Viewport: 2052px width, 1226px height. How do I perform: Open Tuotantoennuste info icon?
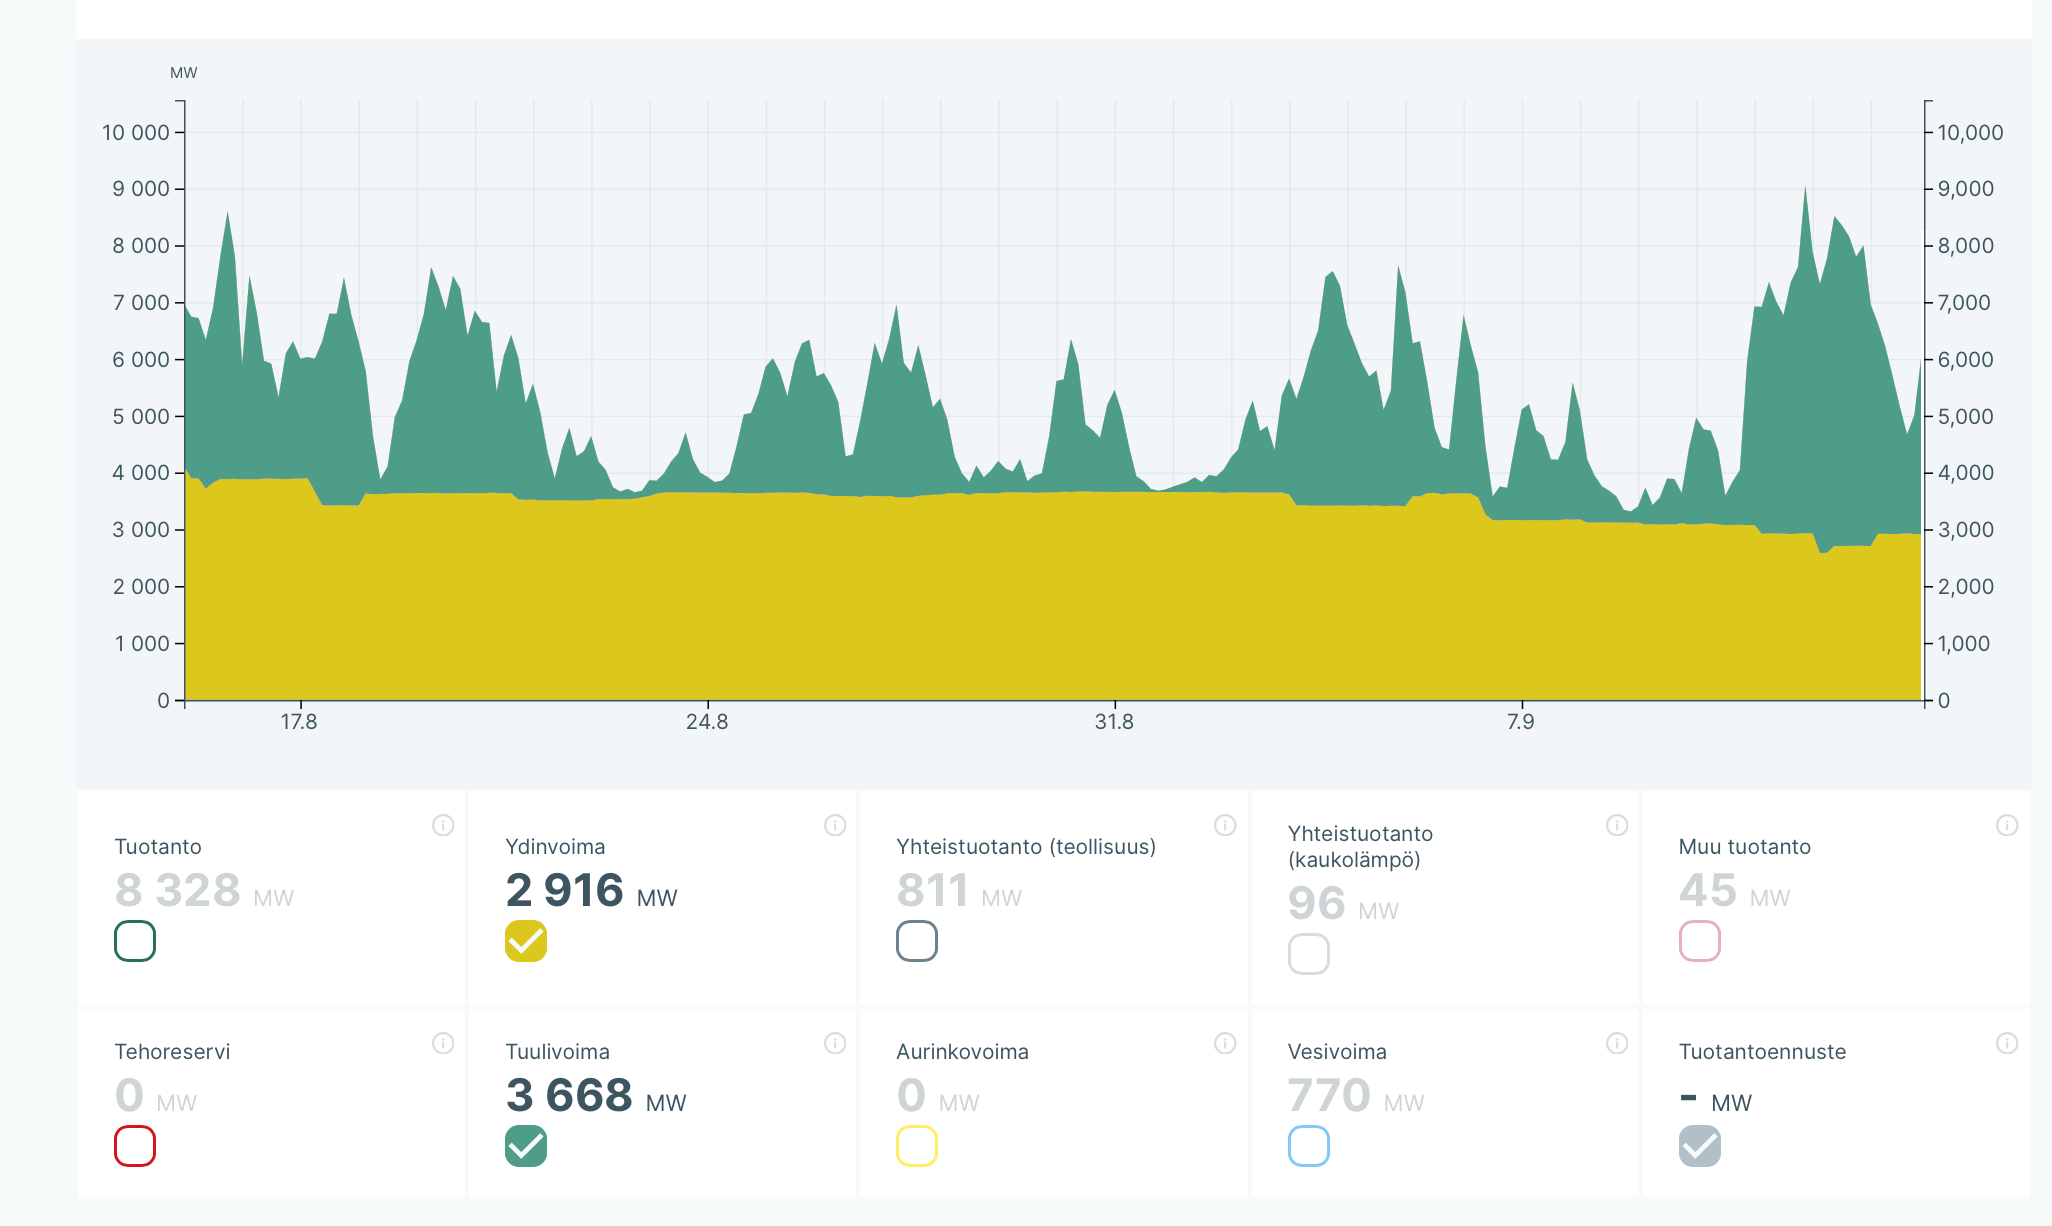pyautogui.click(x=2007, y=1043)
